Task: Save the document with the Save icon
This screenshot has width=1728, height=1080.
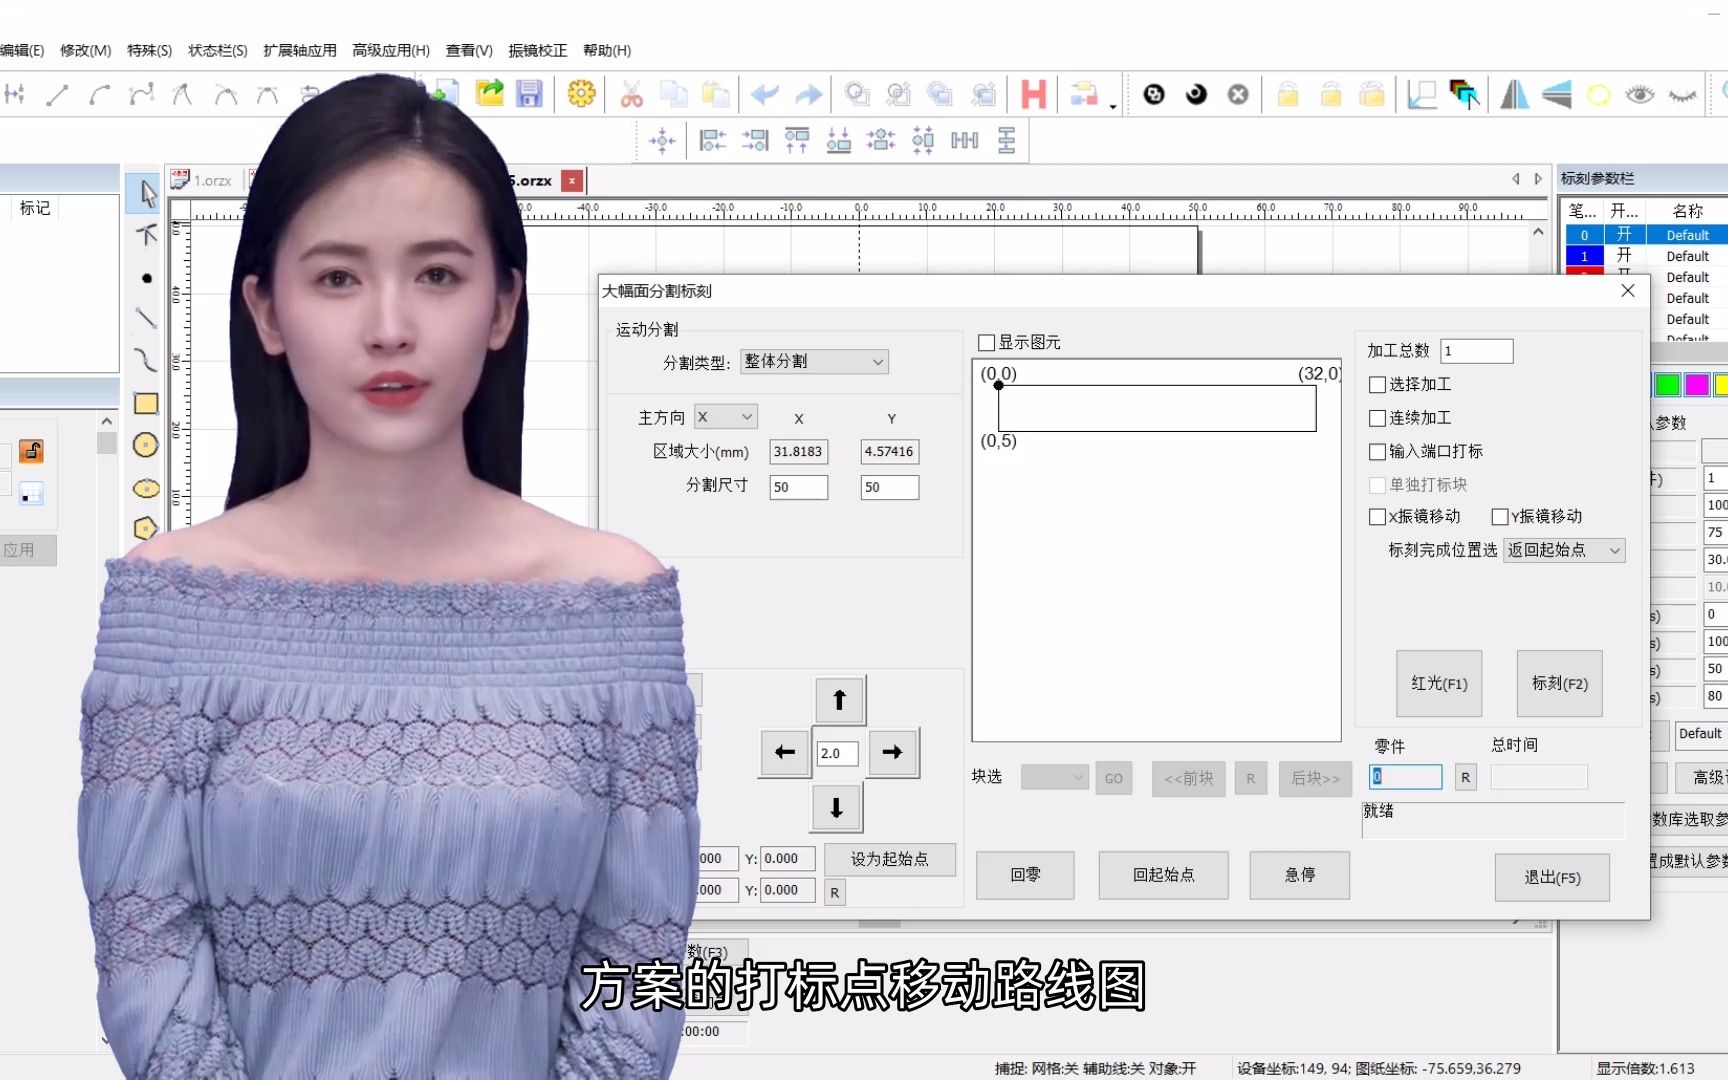Action: [529, 93]
